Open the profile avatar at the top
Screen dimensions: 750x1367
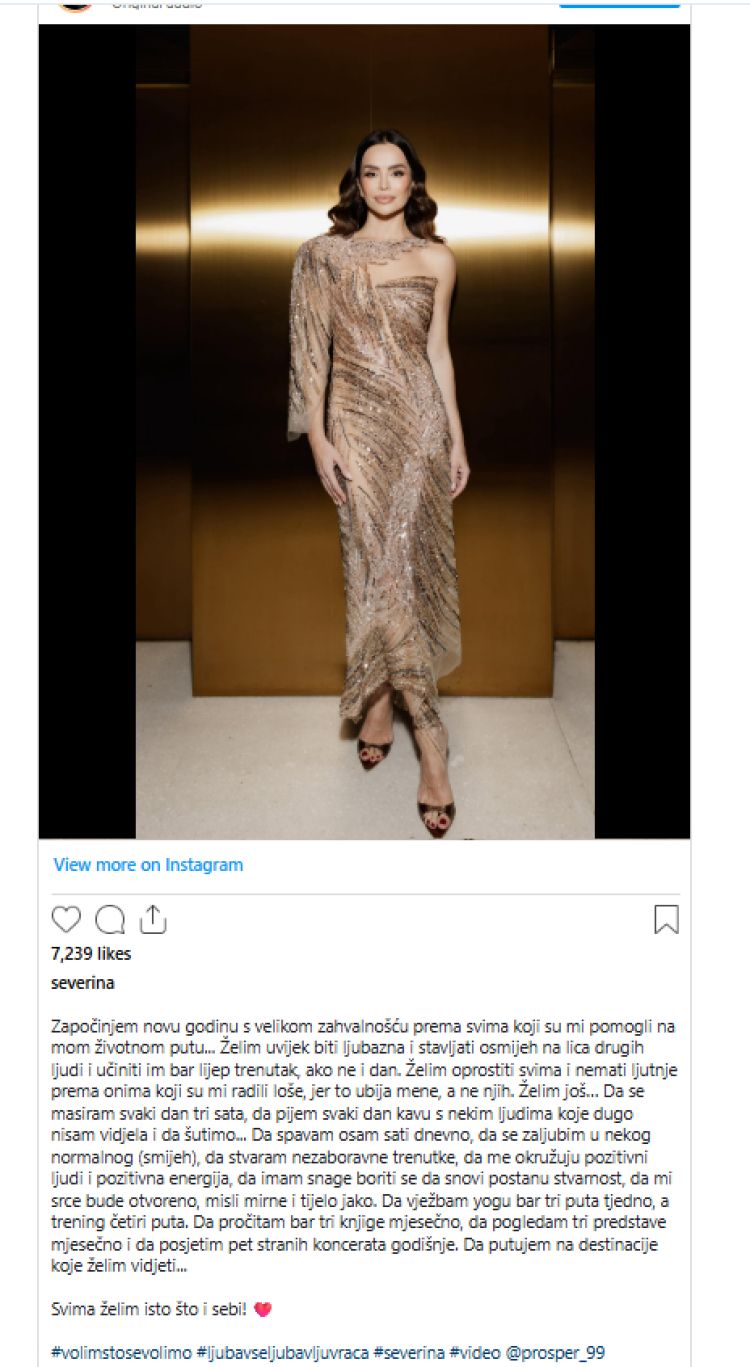76,4
